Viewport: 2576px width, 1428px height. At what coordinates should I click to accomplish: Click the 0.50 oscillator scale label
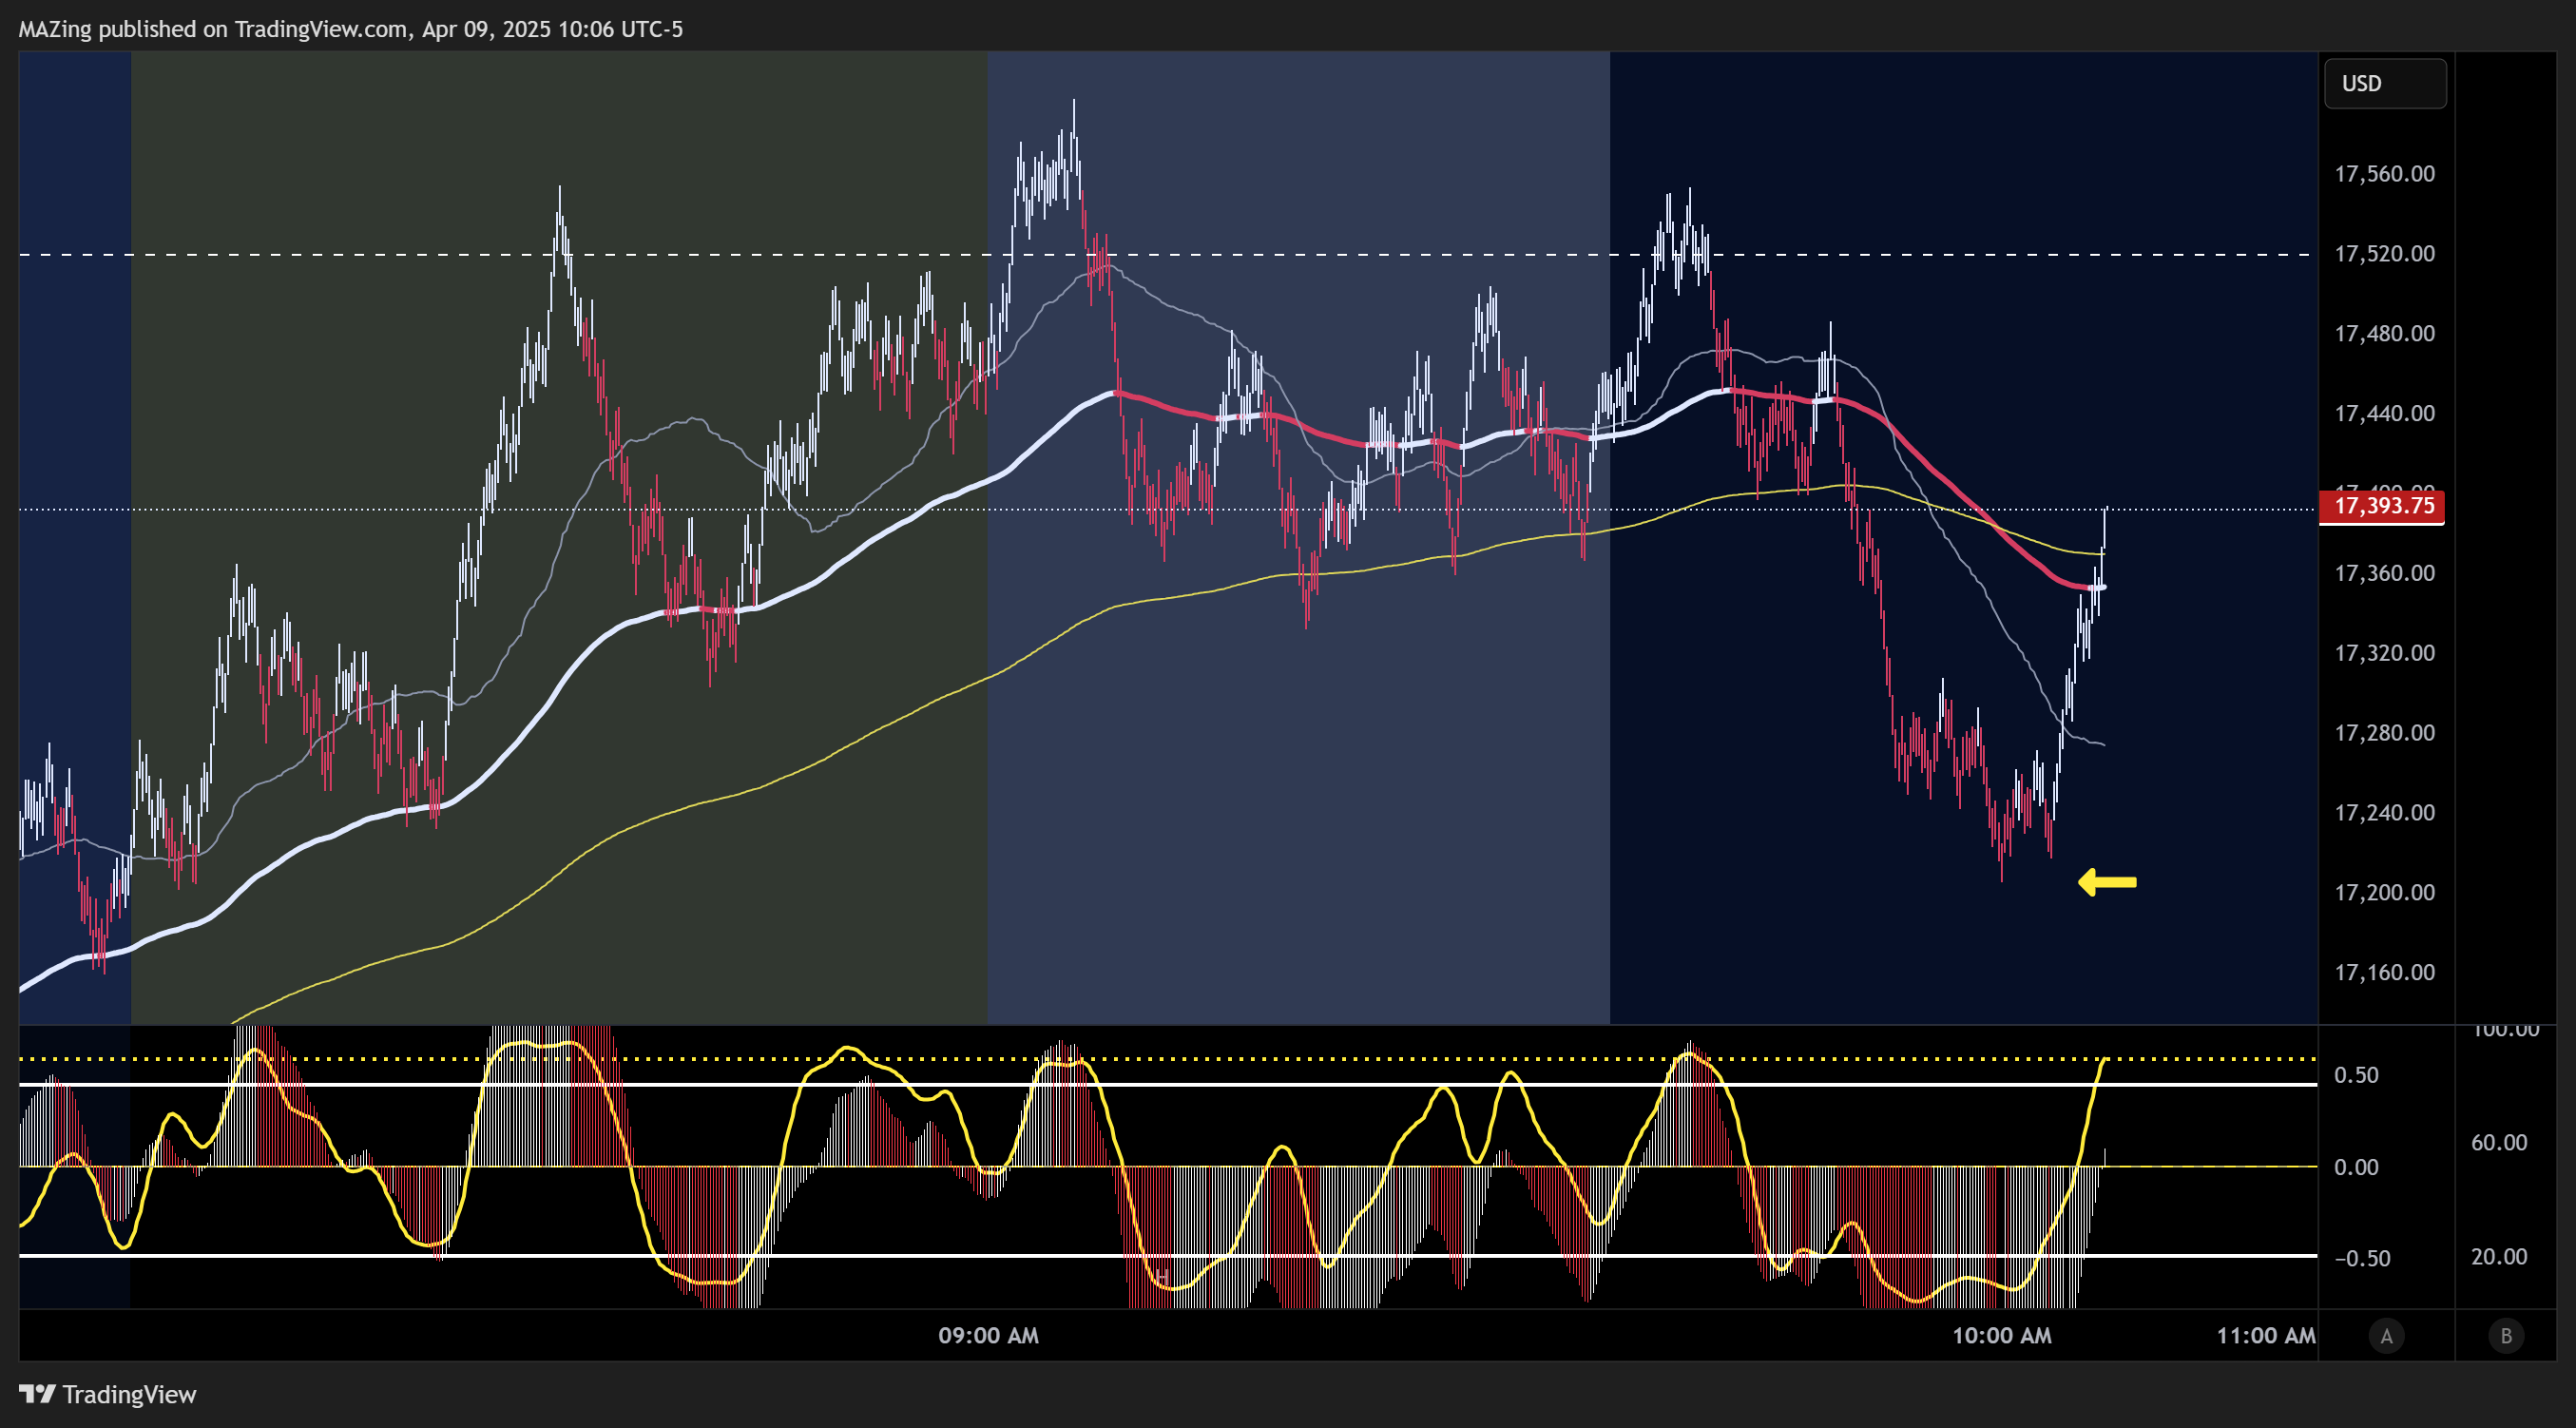tap(2356, 1076)
